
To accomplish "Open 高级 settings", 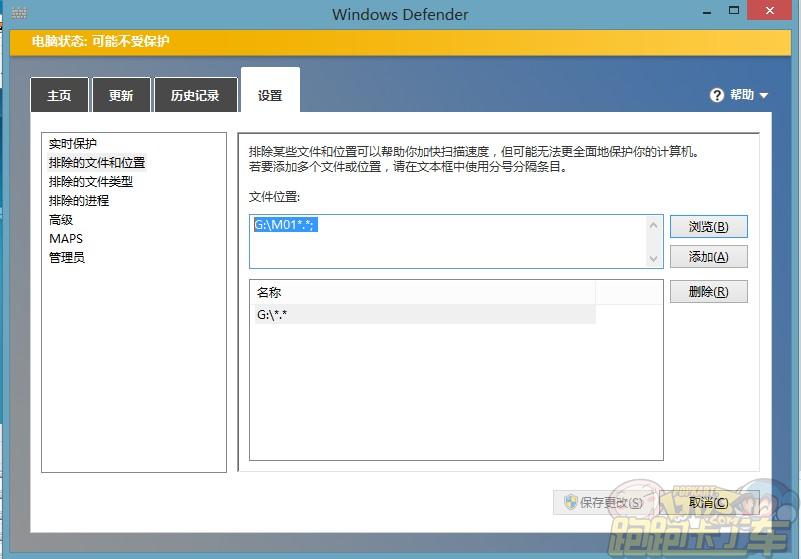I will click(61, 220).
